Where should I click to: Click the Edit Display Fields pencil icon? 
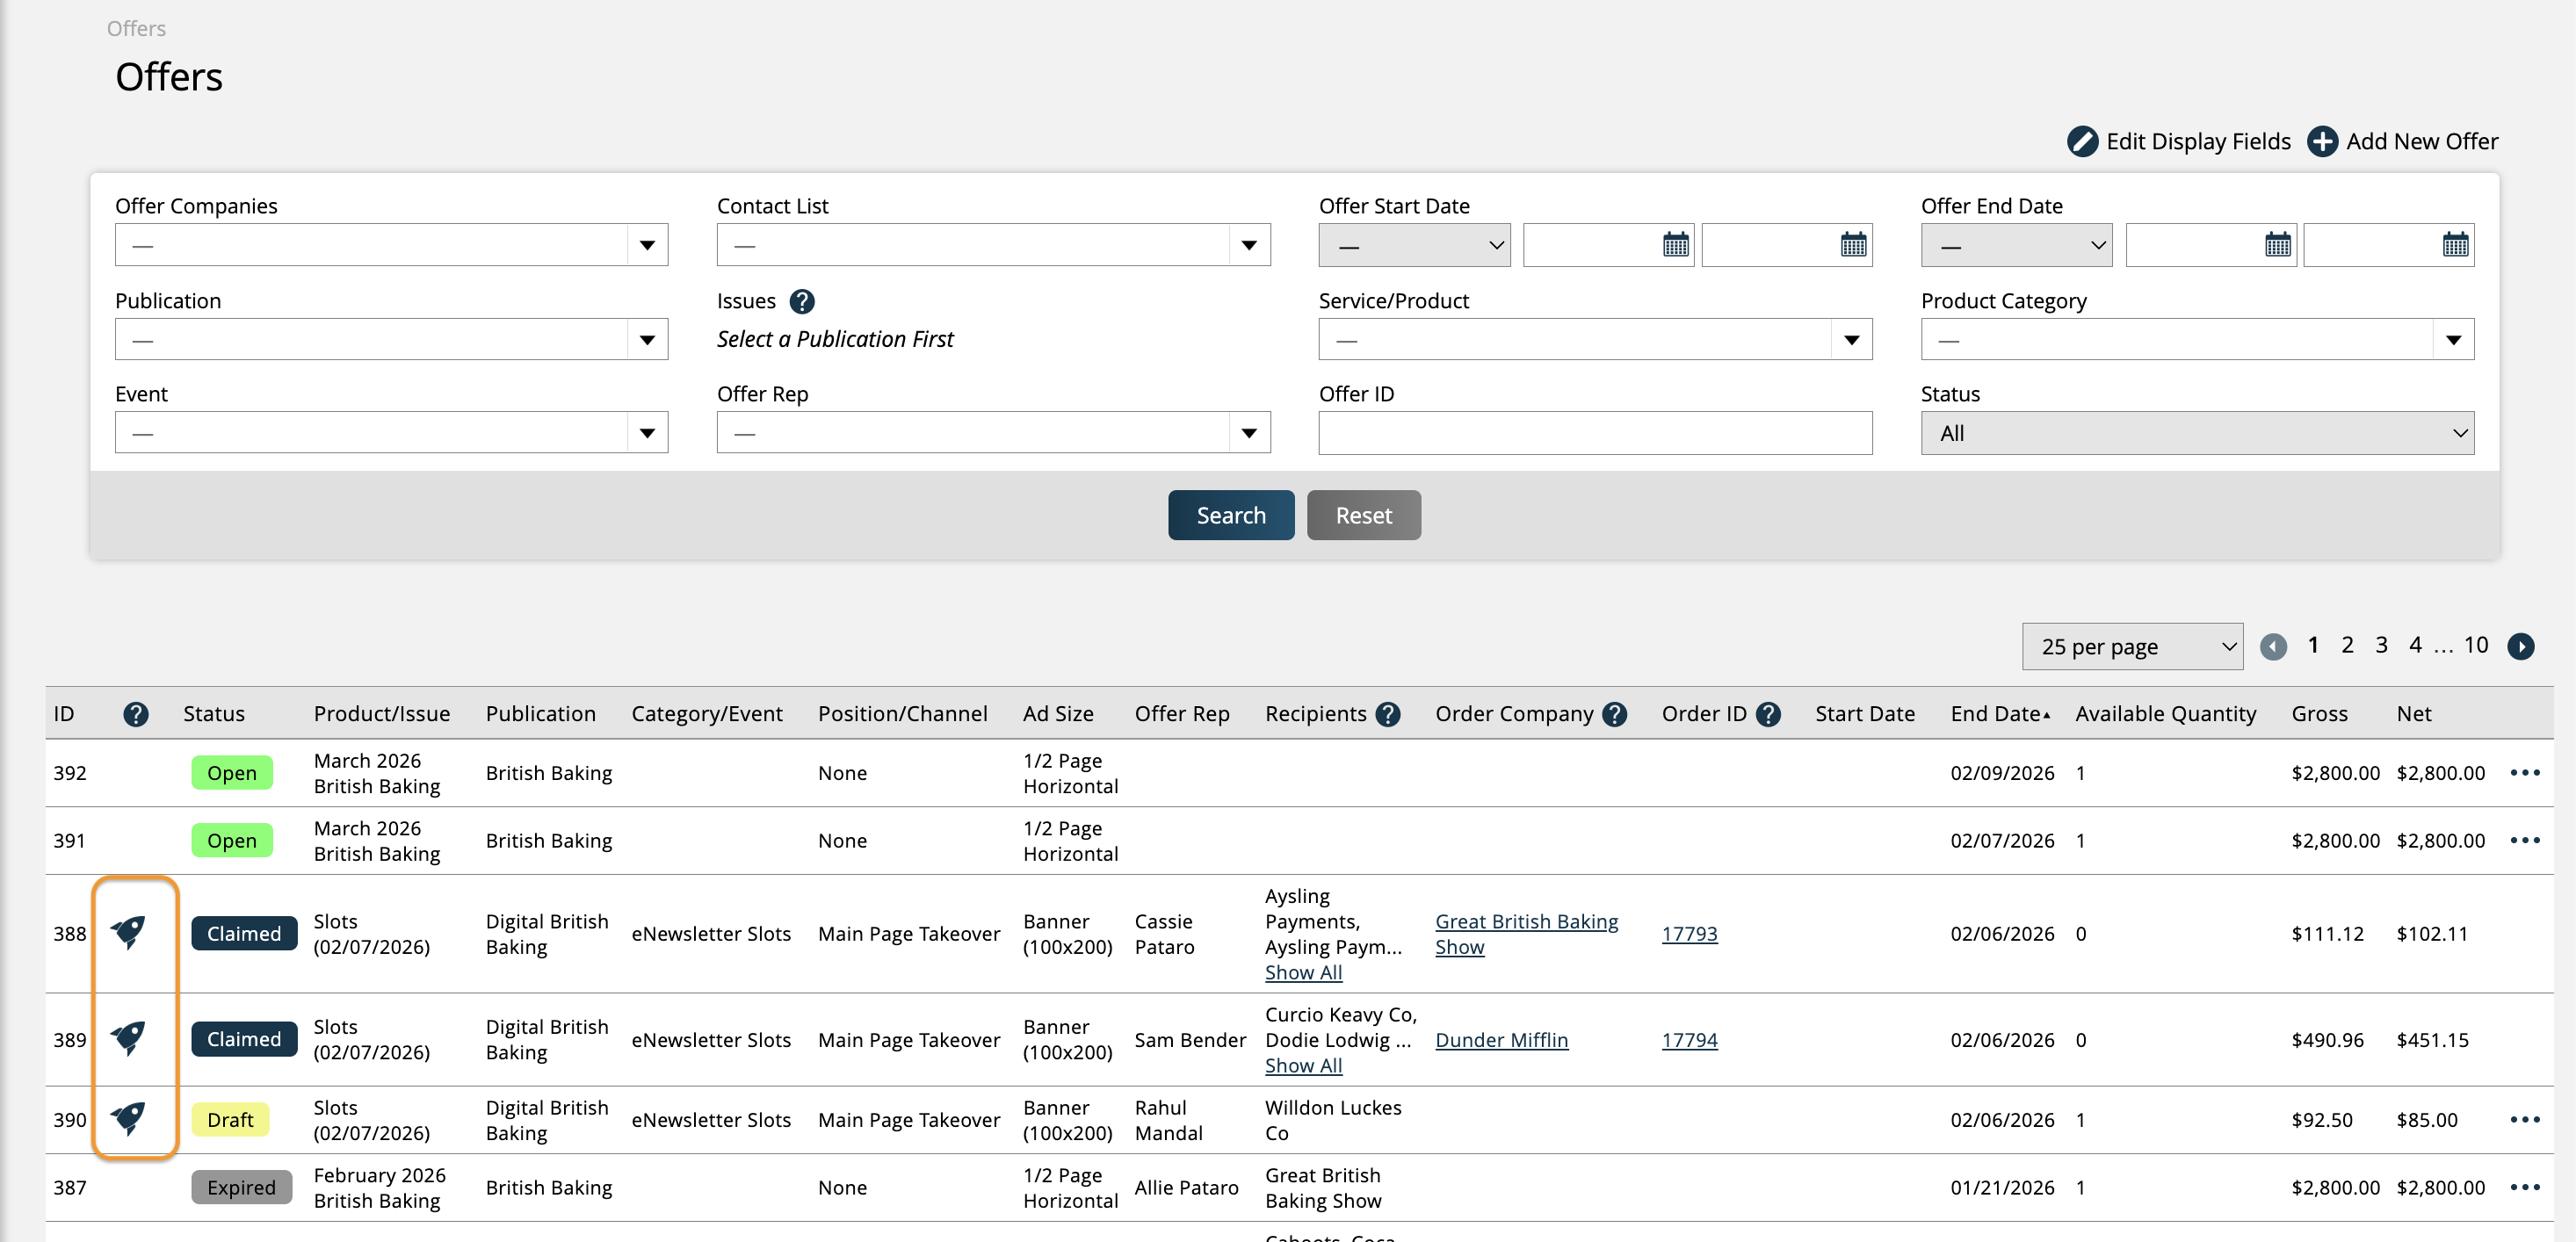2082,141
